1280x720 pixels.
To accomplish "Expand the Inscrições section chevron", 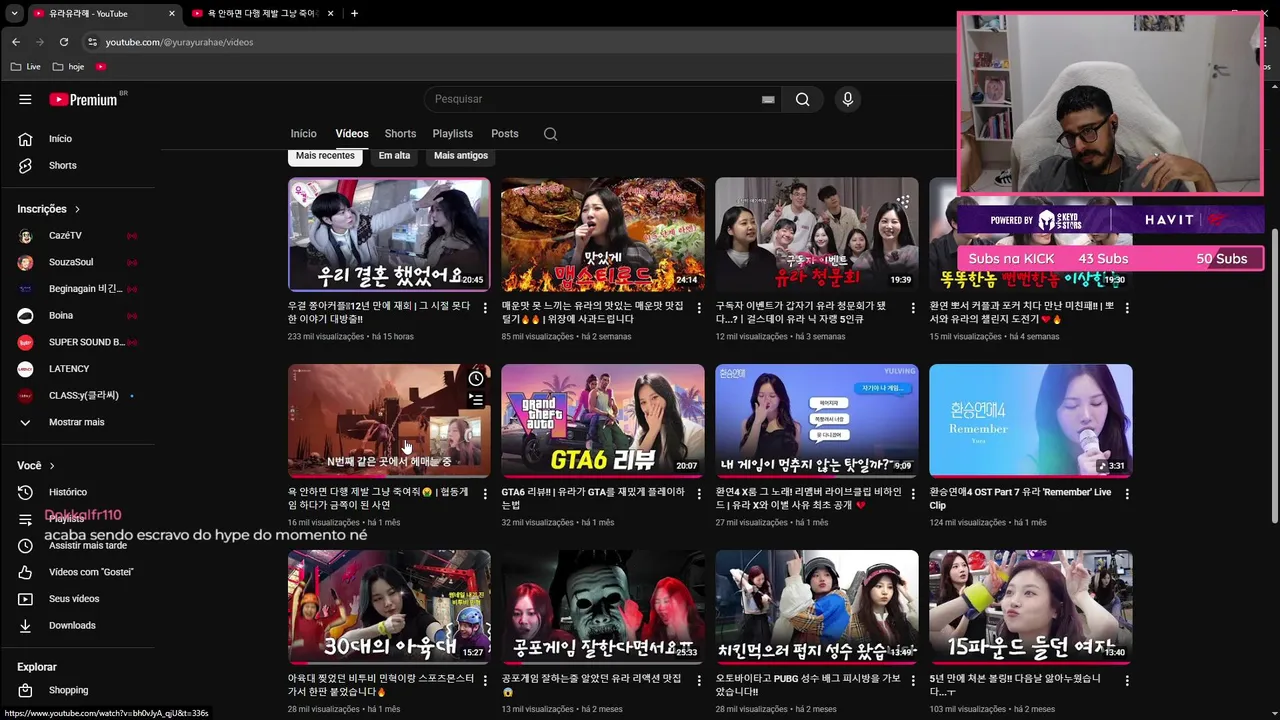I will coord(77,209).
